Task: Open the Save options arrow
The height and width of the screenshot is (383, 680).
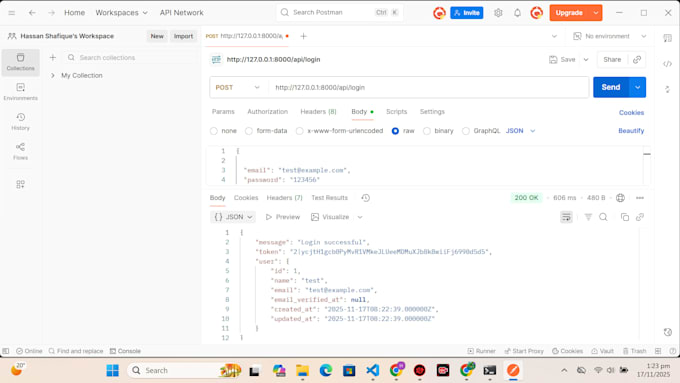Action: tap(586, 59)
